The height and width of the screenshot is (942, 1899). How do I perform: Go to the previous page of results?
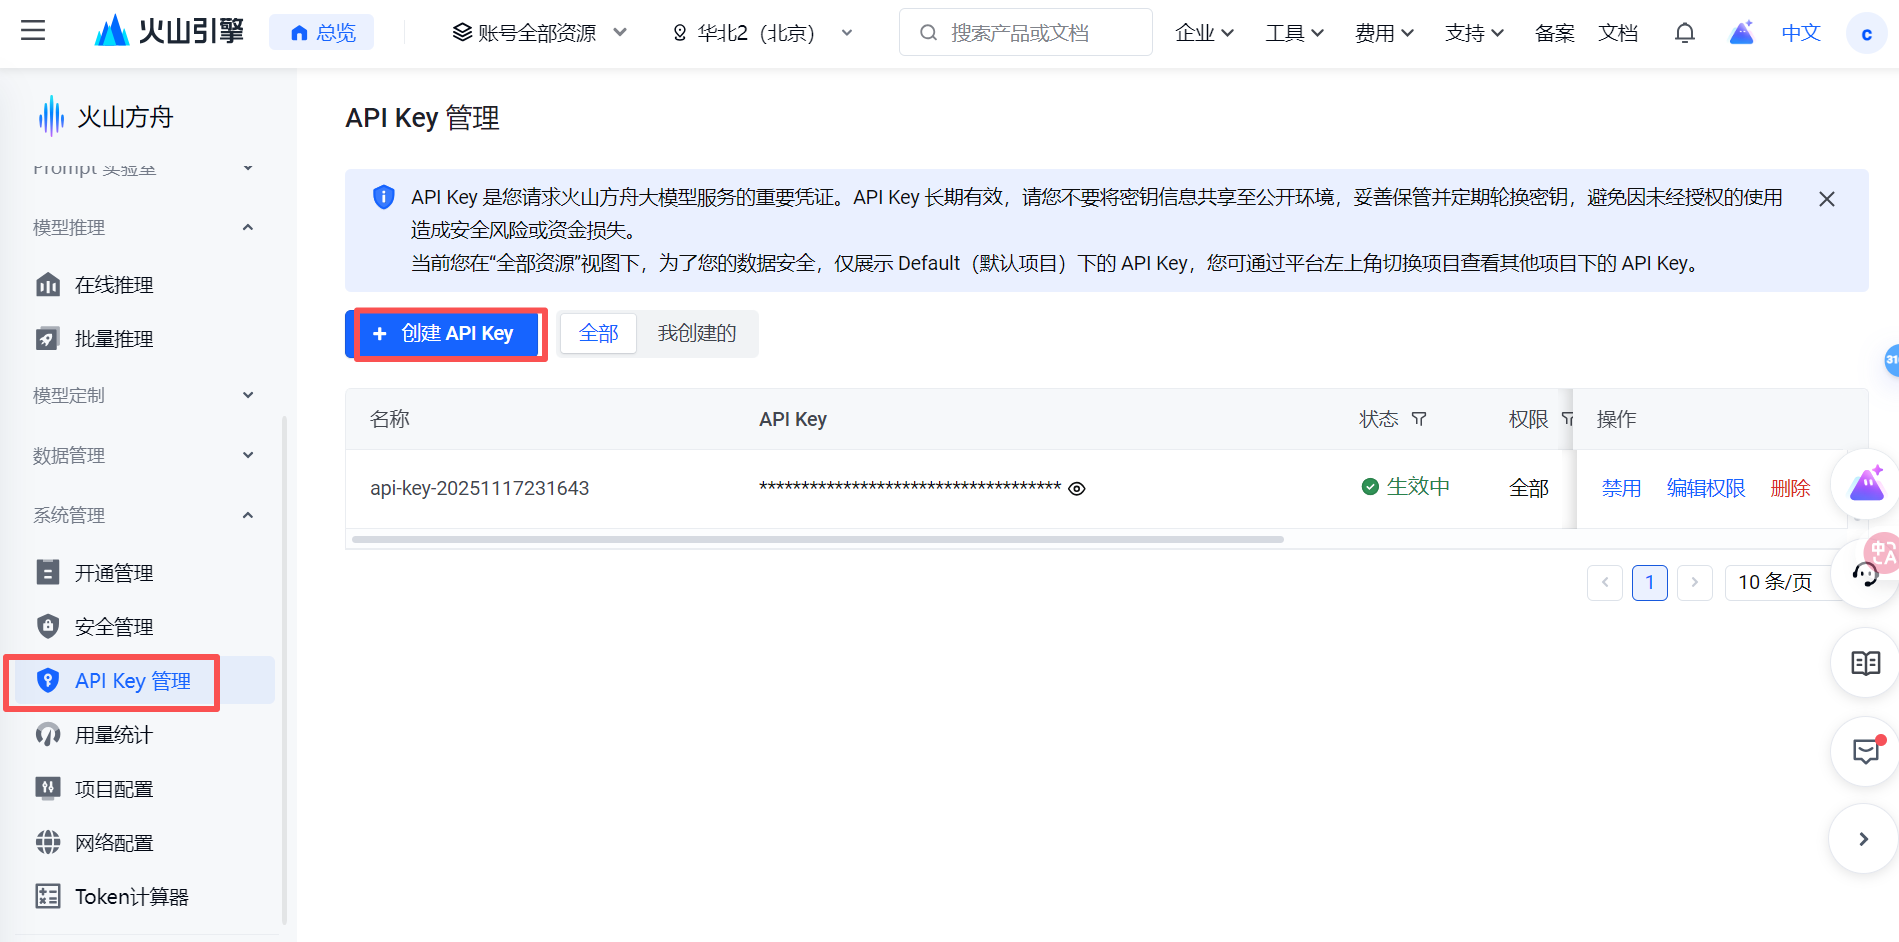[x=1605, y=582]
